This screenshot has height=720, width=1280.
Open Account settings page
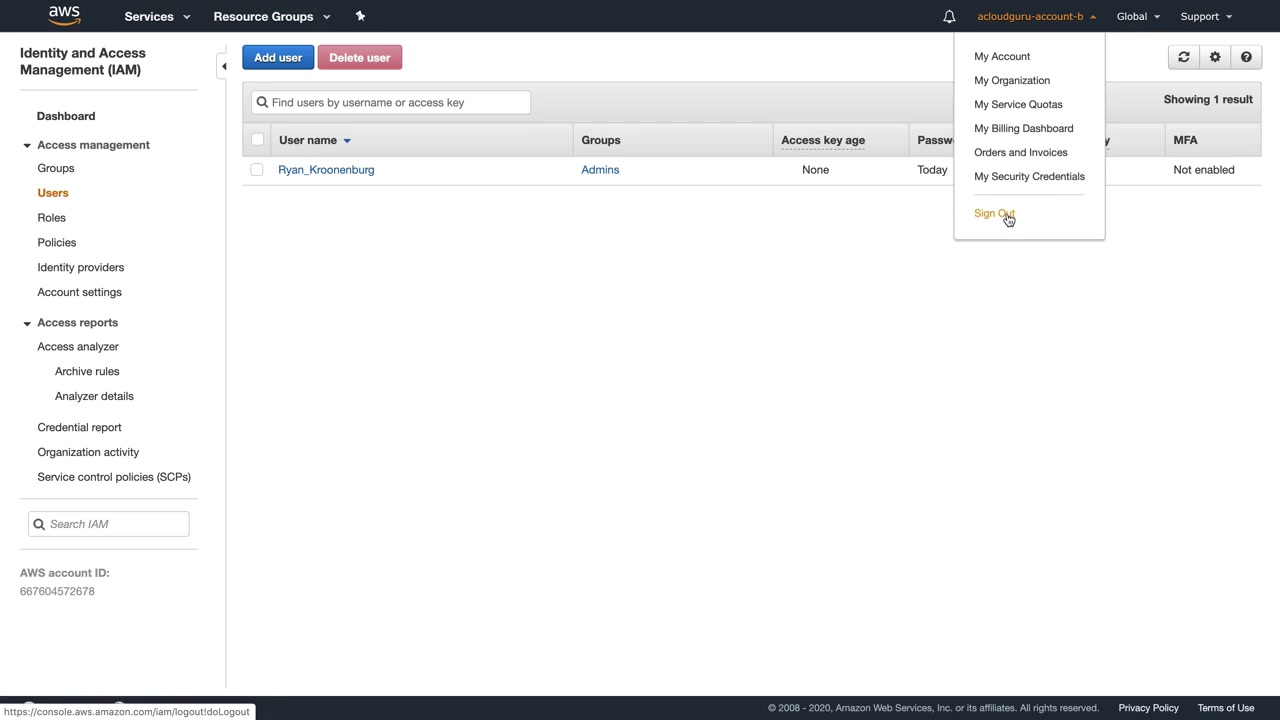pos(79,292)
